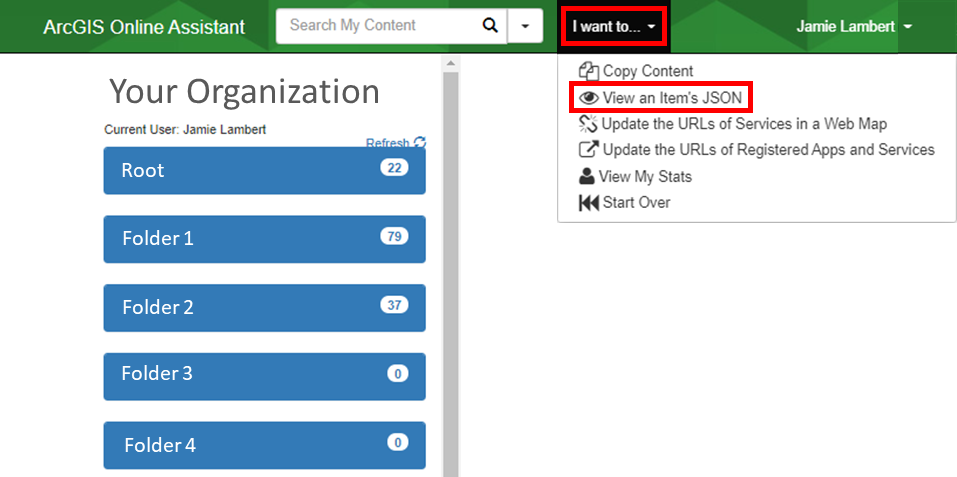This screenshot has width=957, height=477.
Task: Open Folder 1 with 79 items
Action: point(264,238)
